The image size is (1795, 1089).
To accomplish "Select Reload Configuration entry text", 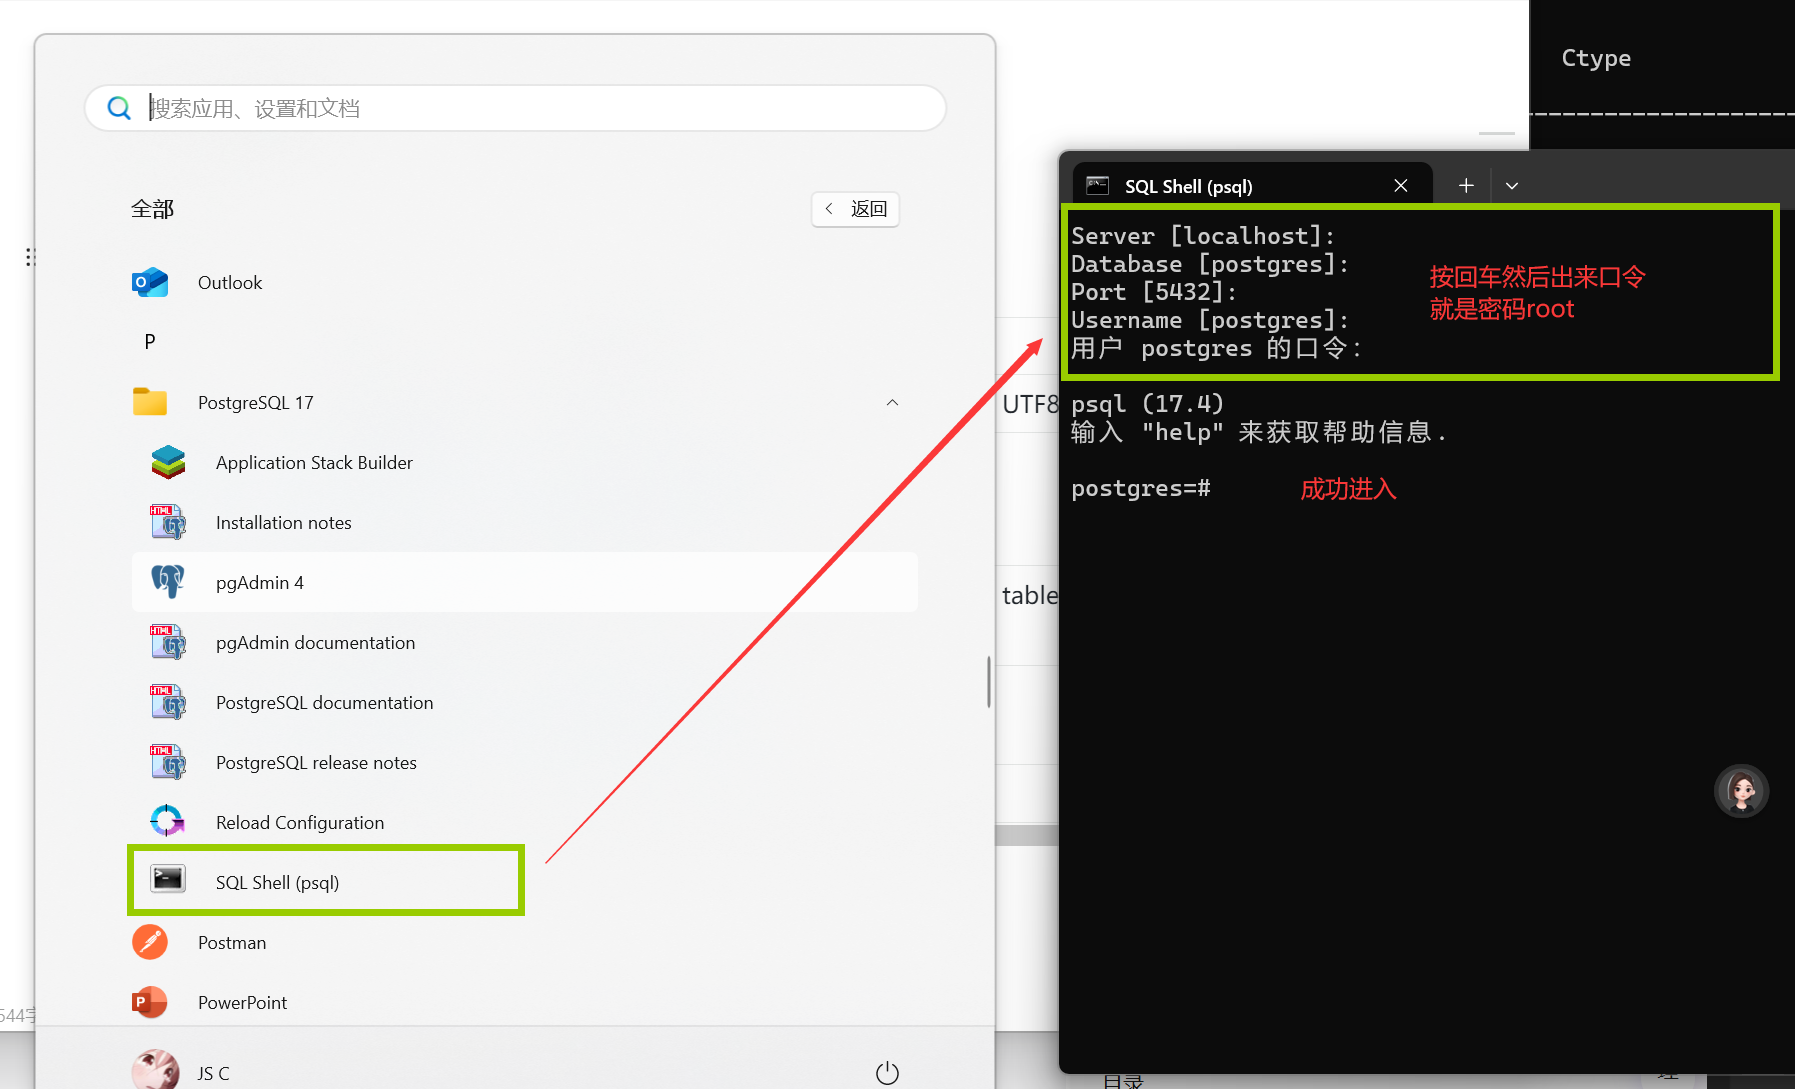I will point(300,822).
